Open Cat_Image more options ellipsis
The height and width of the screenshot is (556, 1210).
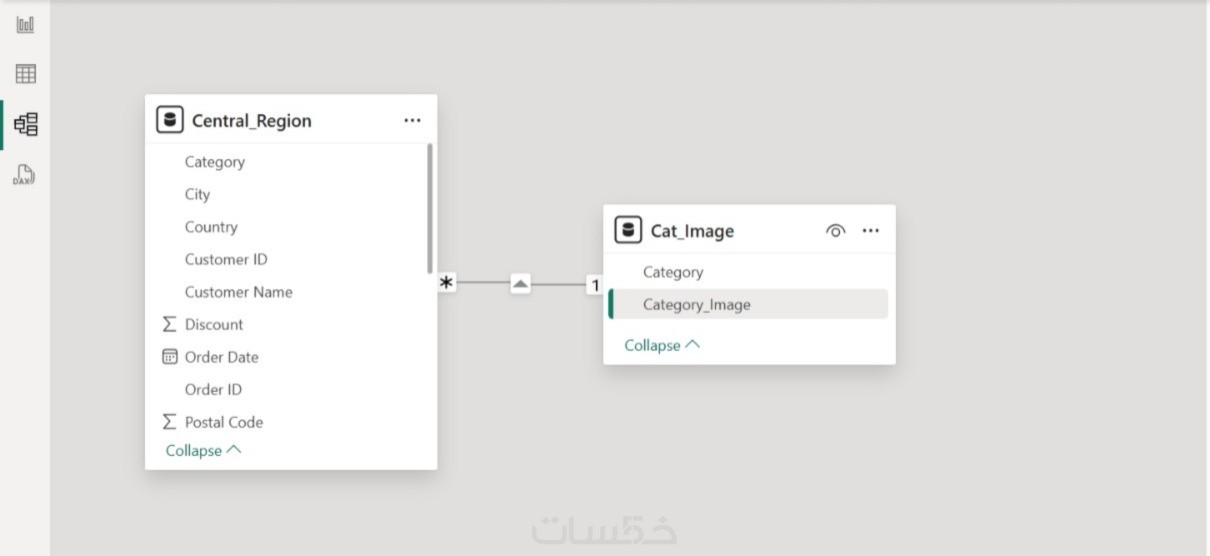point(871,231)
